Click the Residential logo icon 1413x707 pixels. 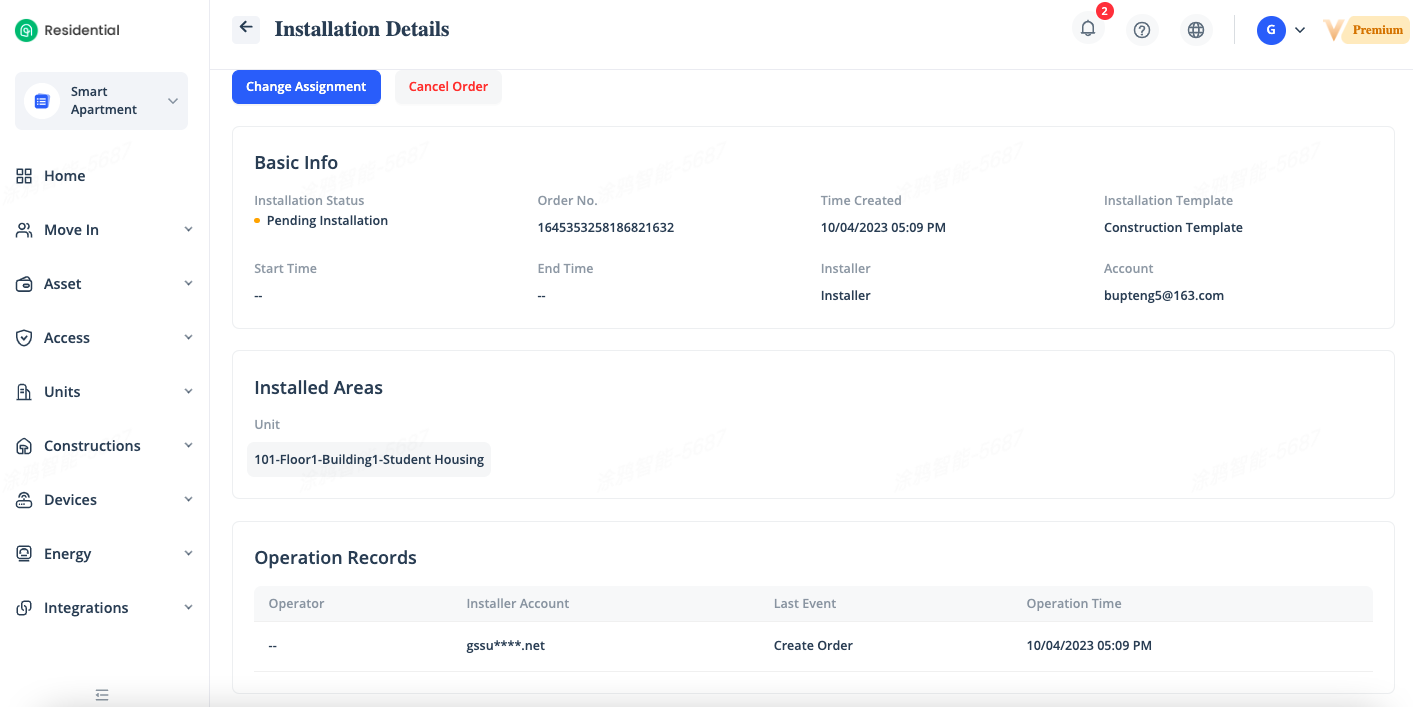pos(26,30)
